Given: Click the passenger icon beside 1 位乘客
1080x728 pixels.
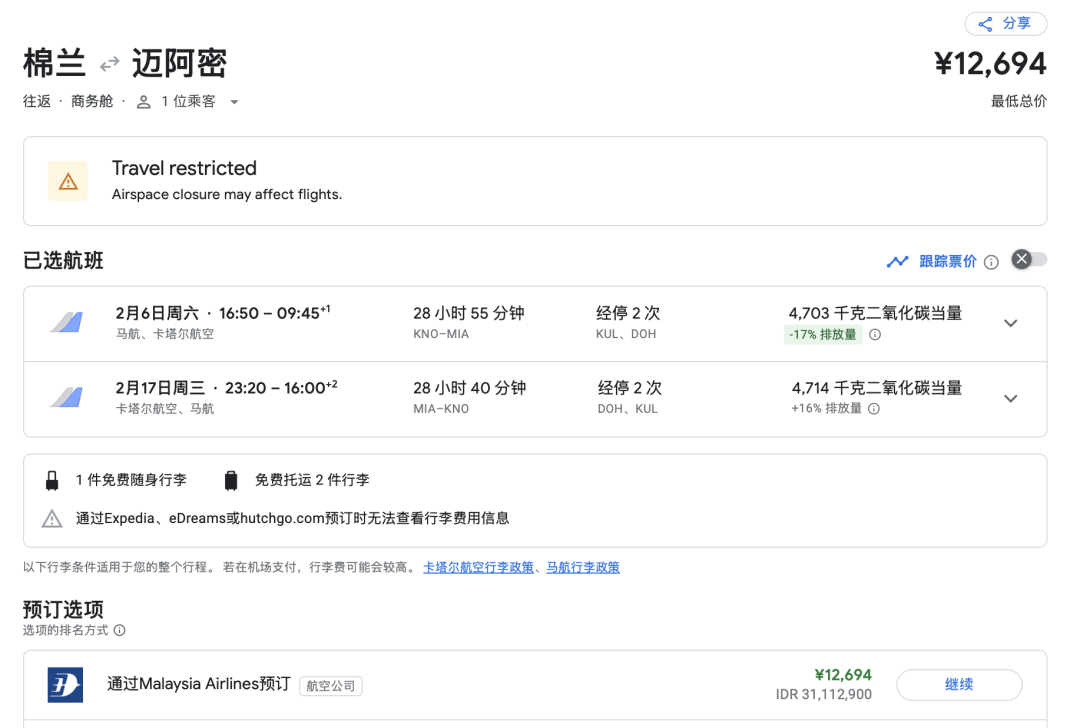Looking at the screenshot, I should (143, 101).
